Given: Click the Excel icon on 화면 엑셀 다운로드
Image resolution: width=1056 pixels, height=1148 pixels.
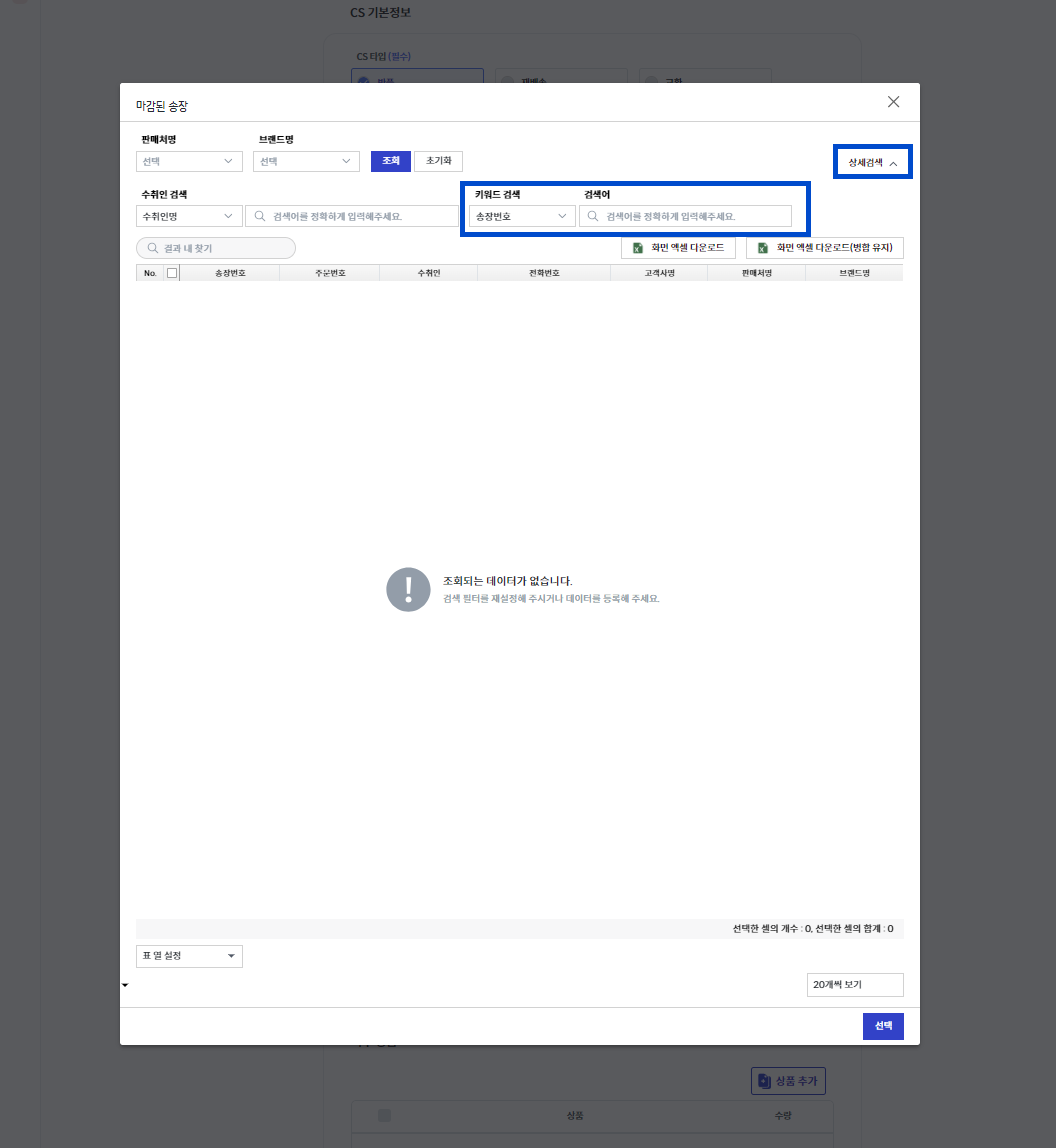Looking at the screenshot, I should pyautogui.click(x=638, y=248).
